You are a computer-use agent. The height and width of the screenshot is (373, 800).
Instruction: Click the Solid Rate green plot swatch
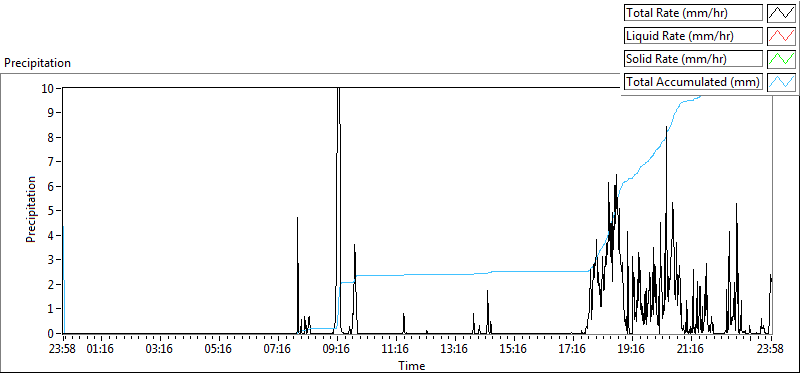[781, 59]
